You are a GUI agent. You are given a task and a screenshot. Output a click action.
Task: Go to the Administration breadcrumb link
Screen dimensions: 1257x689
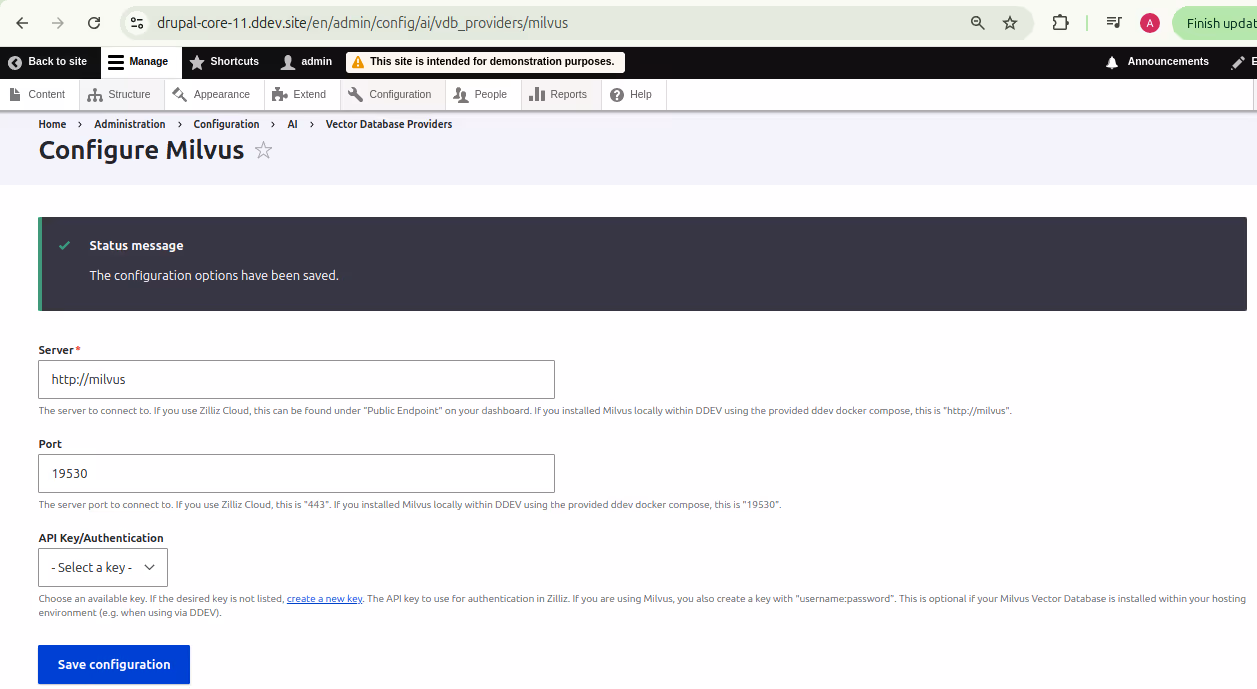pos(130,124)
